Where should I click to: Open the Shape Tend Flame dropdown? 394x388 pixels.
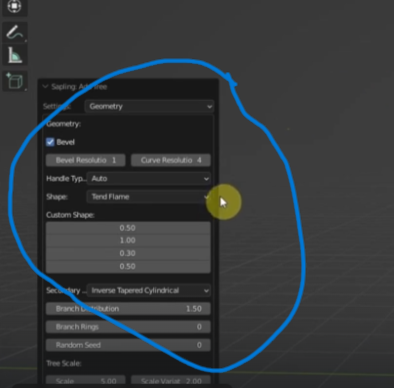(x=149, y=197)
